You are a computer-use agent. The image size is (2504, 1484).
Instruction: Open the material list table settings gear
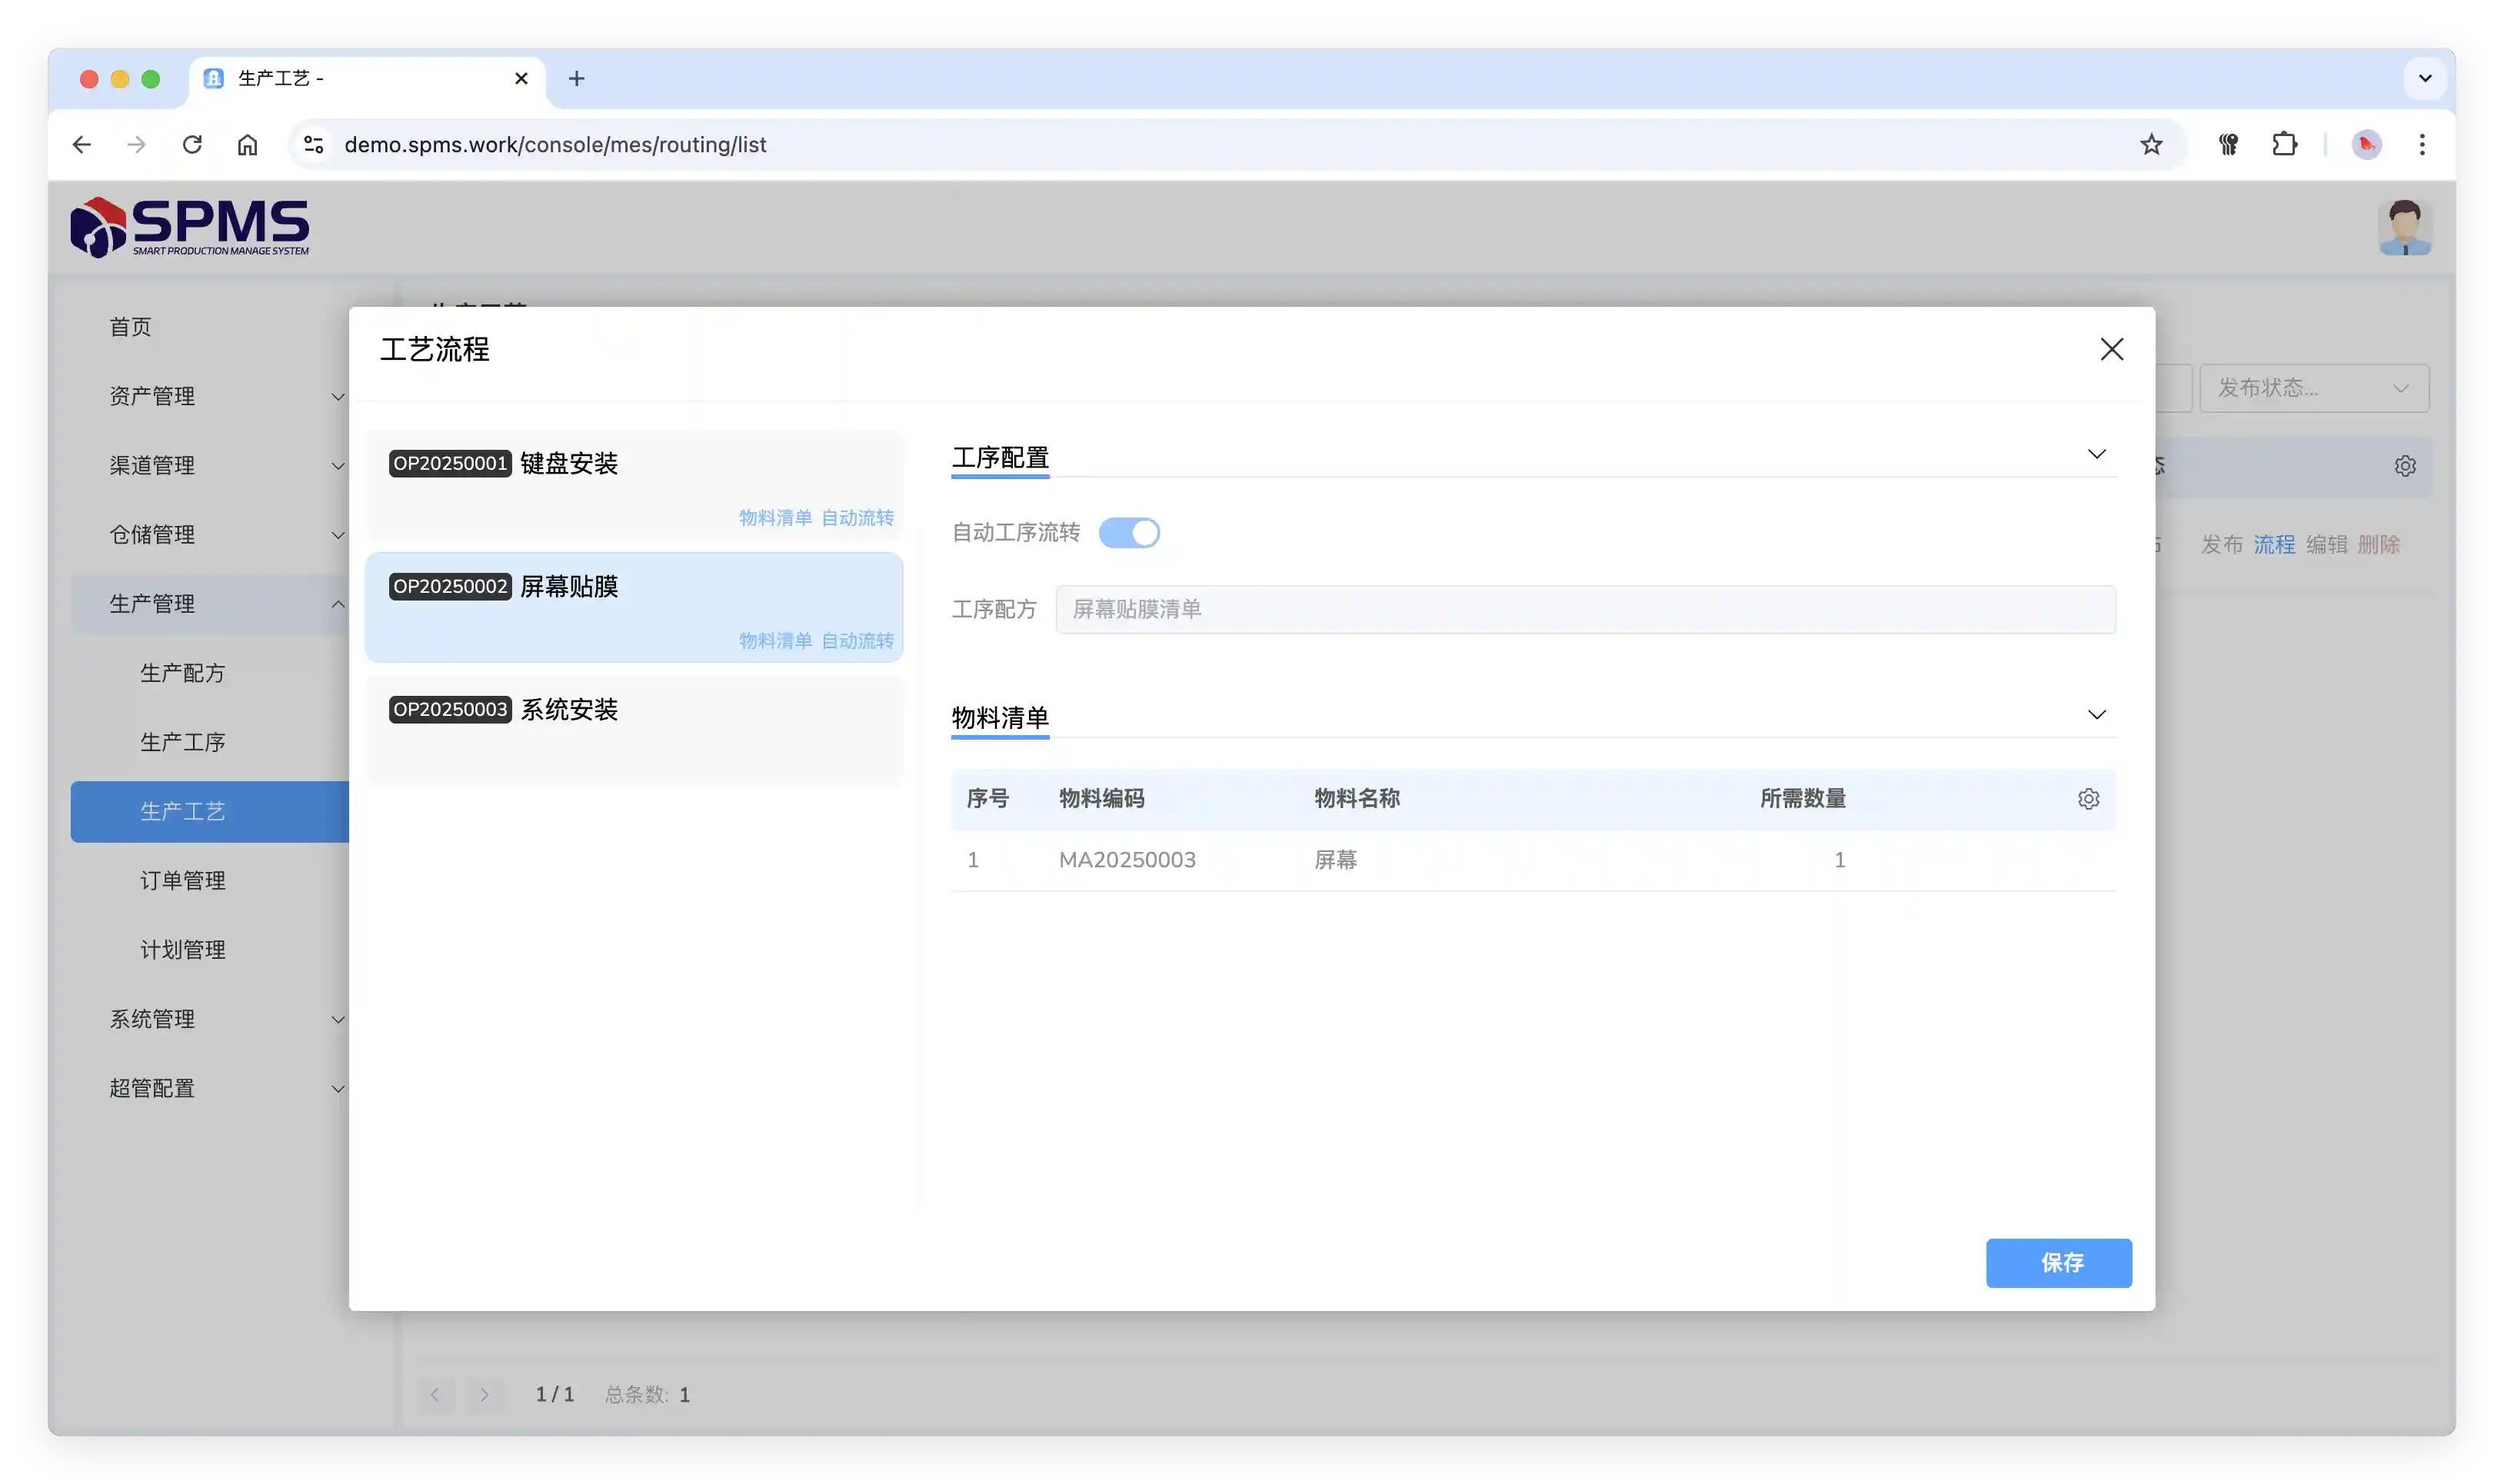pyautogui.click(x=2088, y=799)
